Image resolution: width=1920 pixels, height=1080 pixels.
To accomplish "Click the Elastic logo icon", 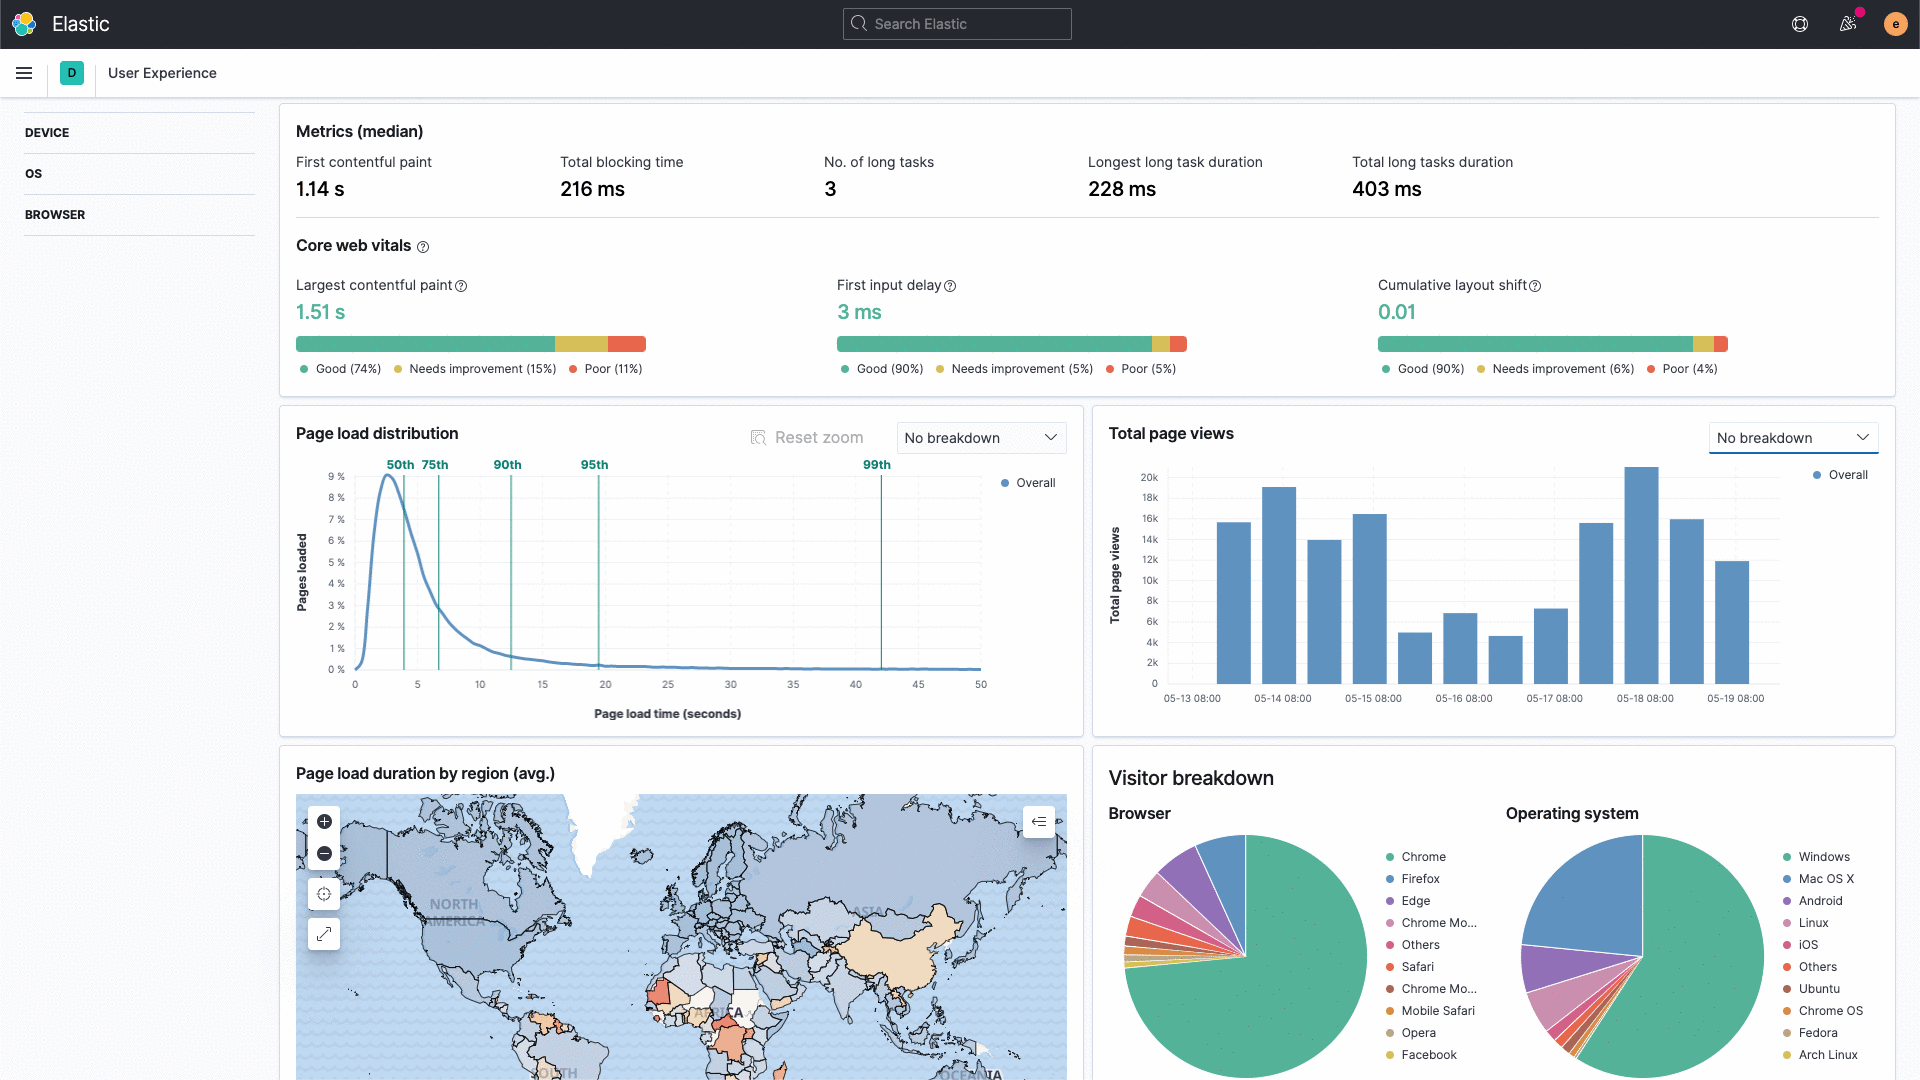I will coord(24,24).
